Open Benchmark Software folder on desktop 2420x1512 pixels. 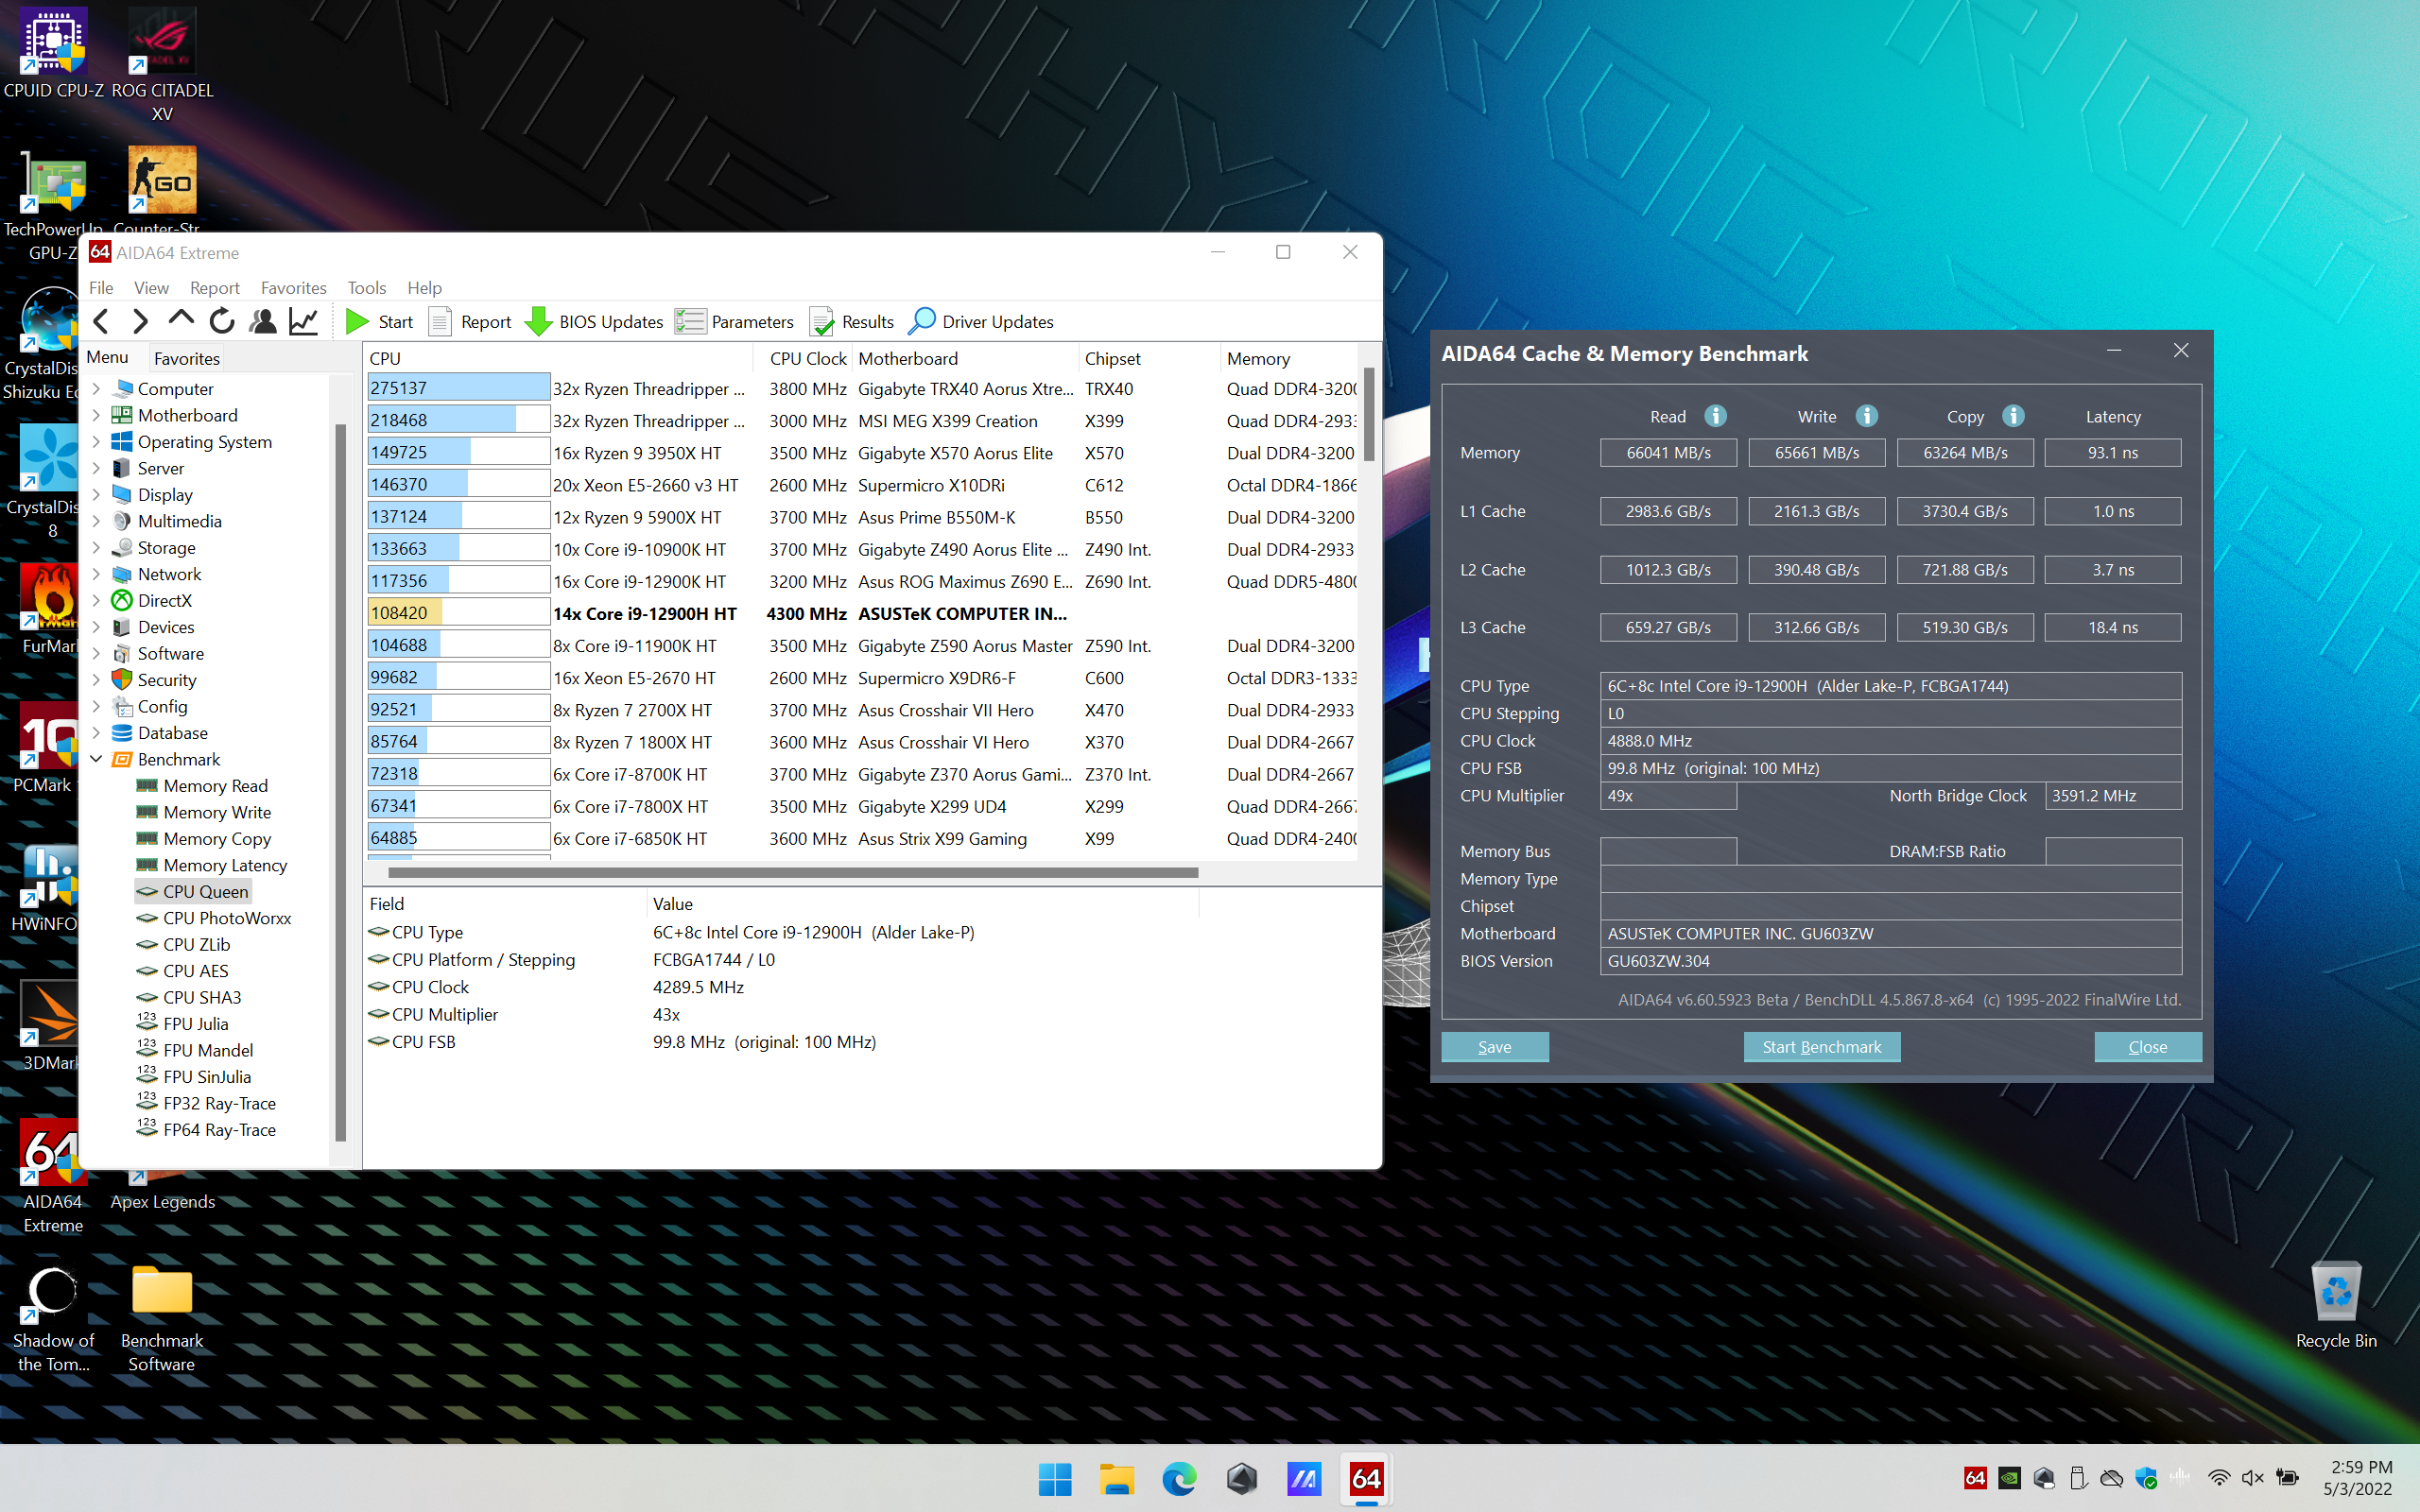pyautogui.click(x=162, y=1318)
